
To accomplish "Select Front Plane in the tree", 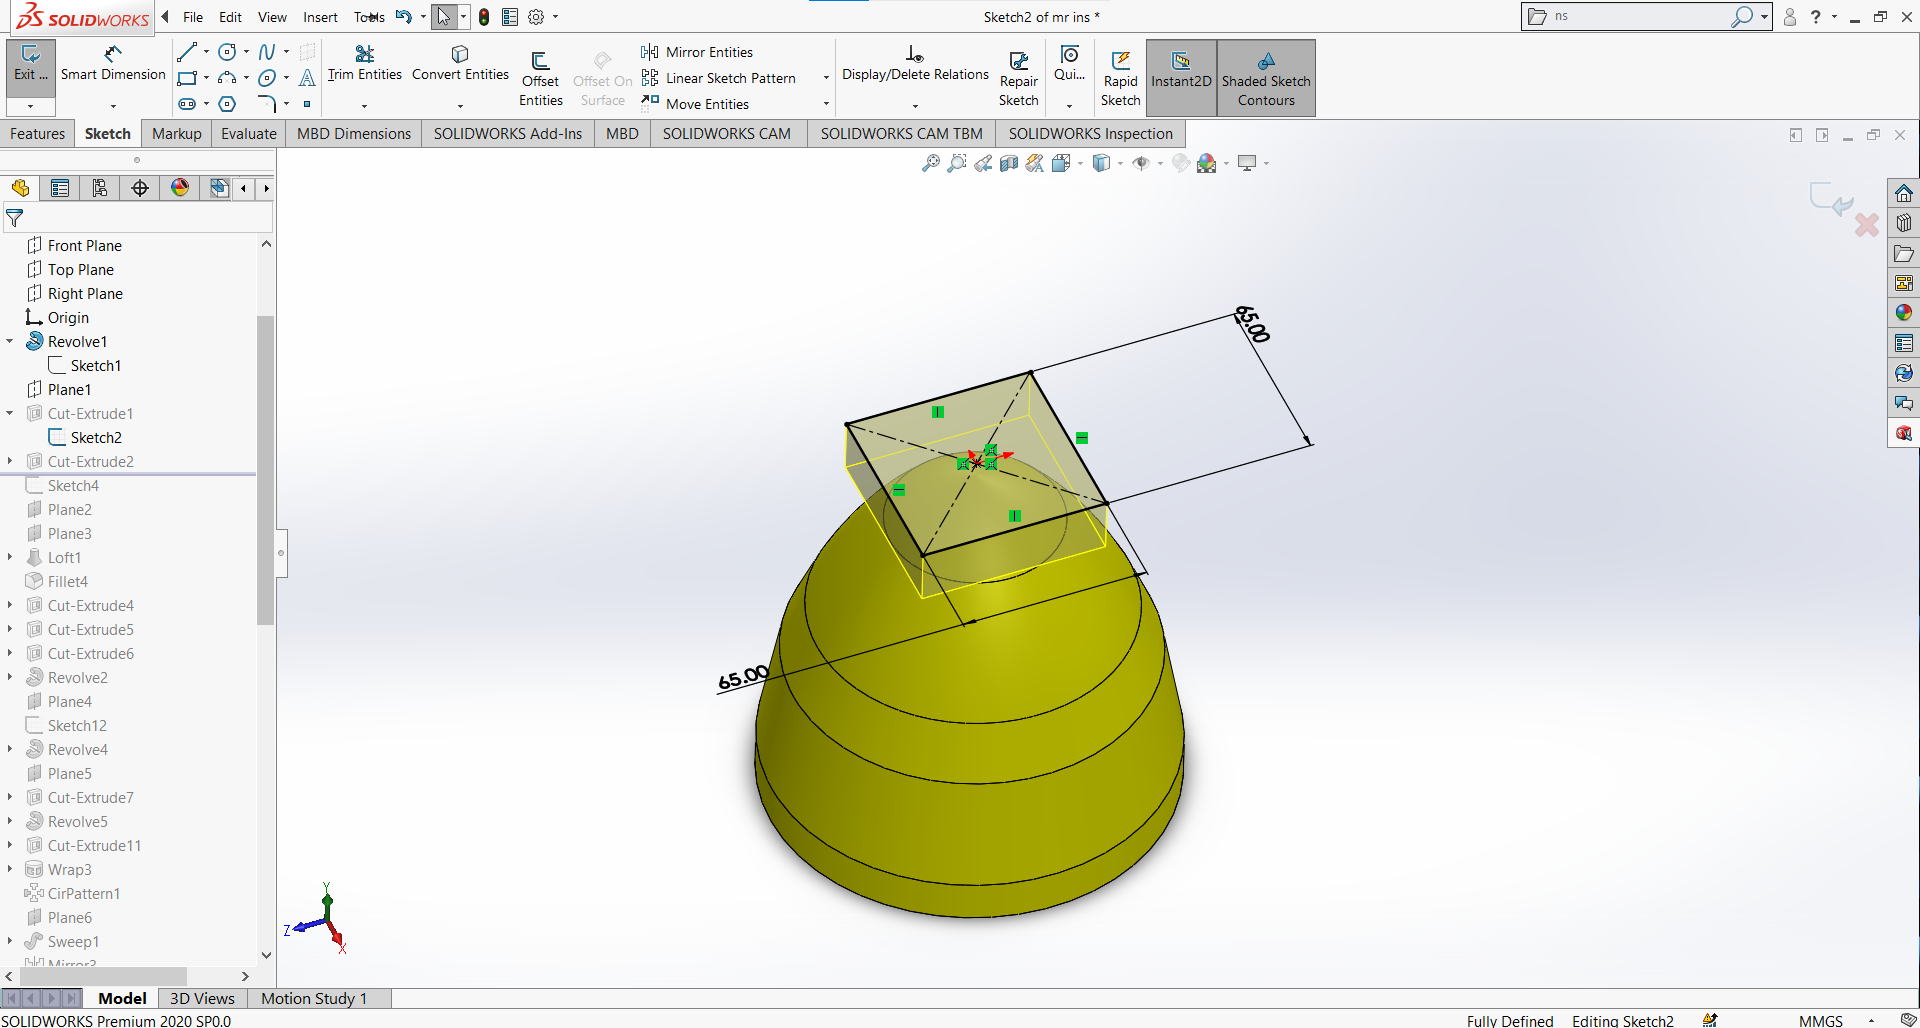I will (x=84, y=246).
